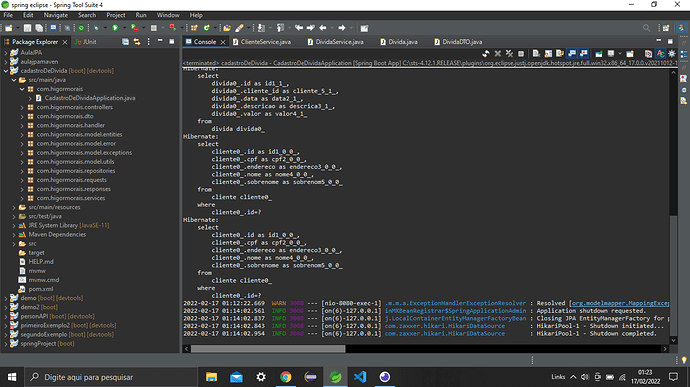Open the Search magnifier icon in toolbar
The image size is (690, 387).
pos(646,28)
